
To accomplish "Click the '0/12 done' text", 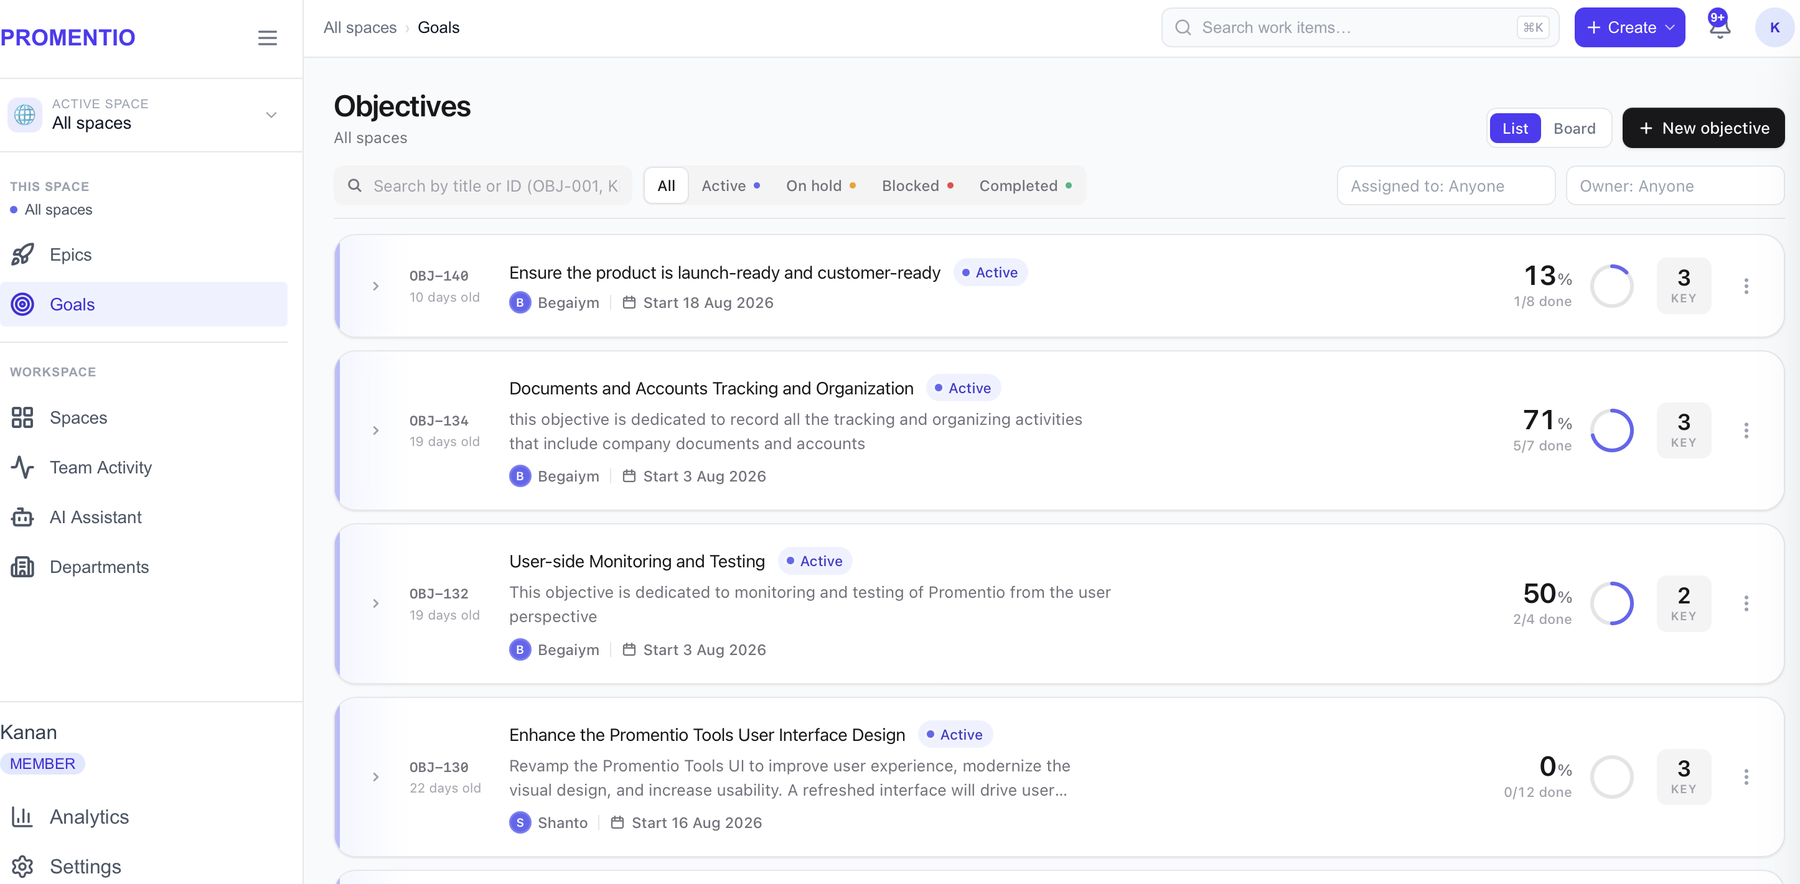I will coord(1537,792).
